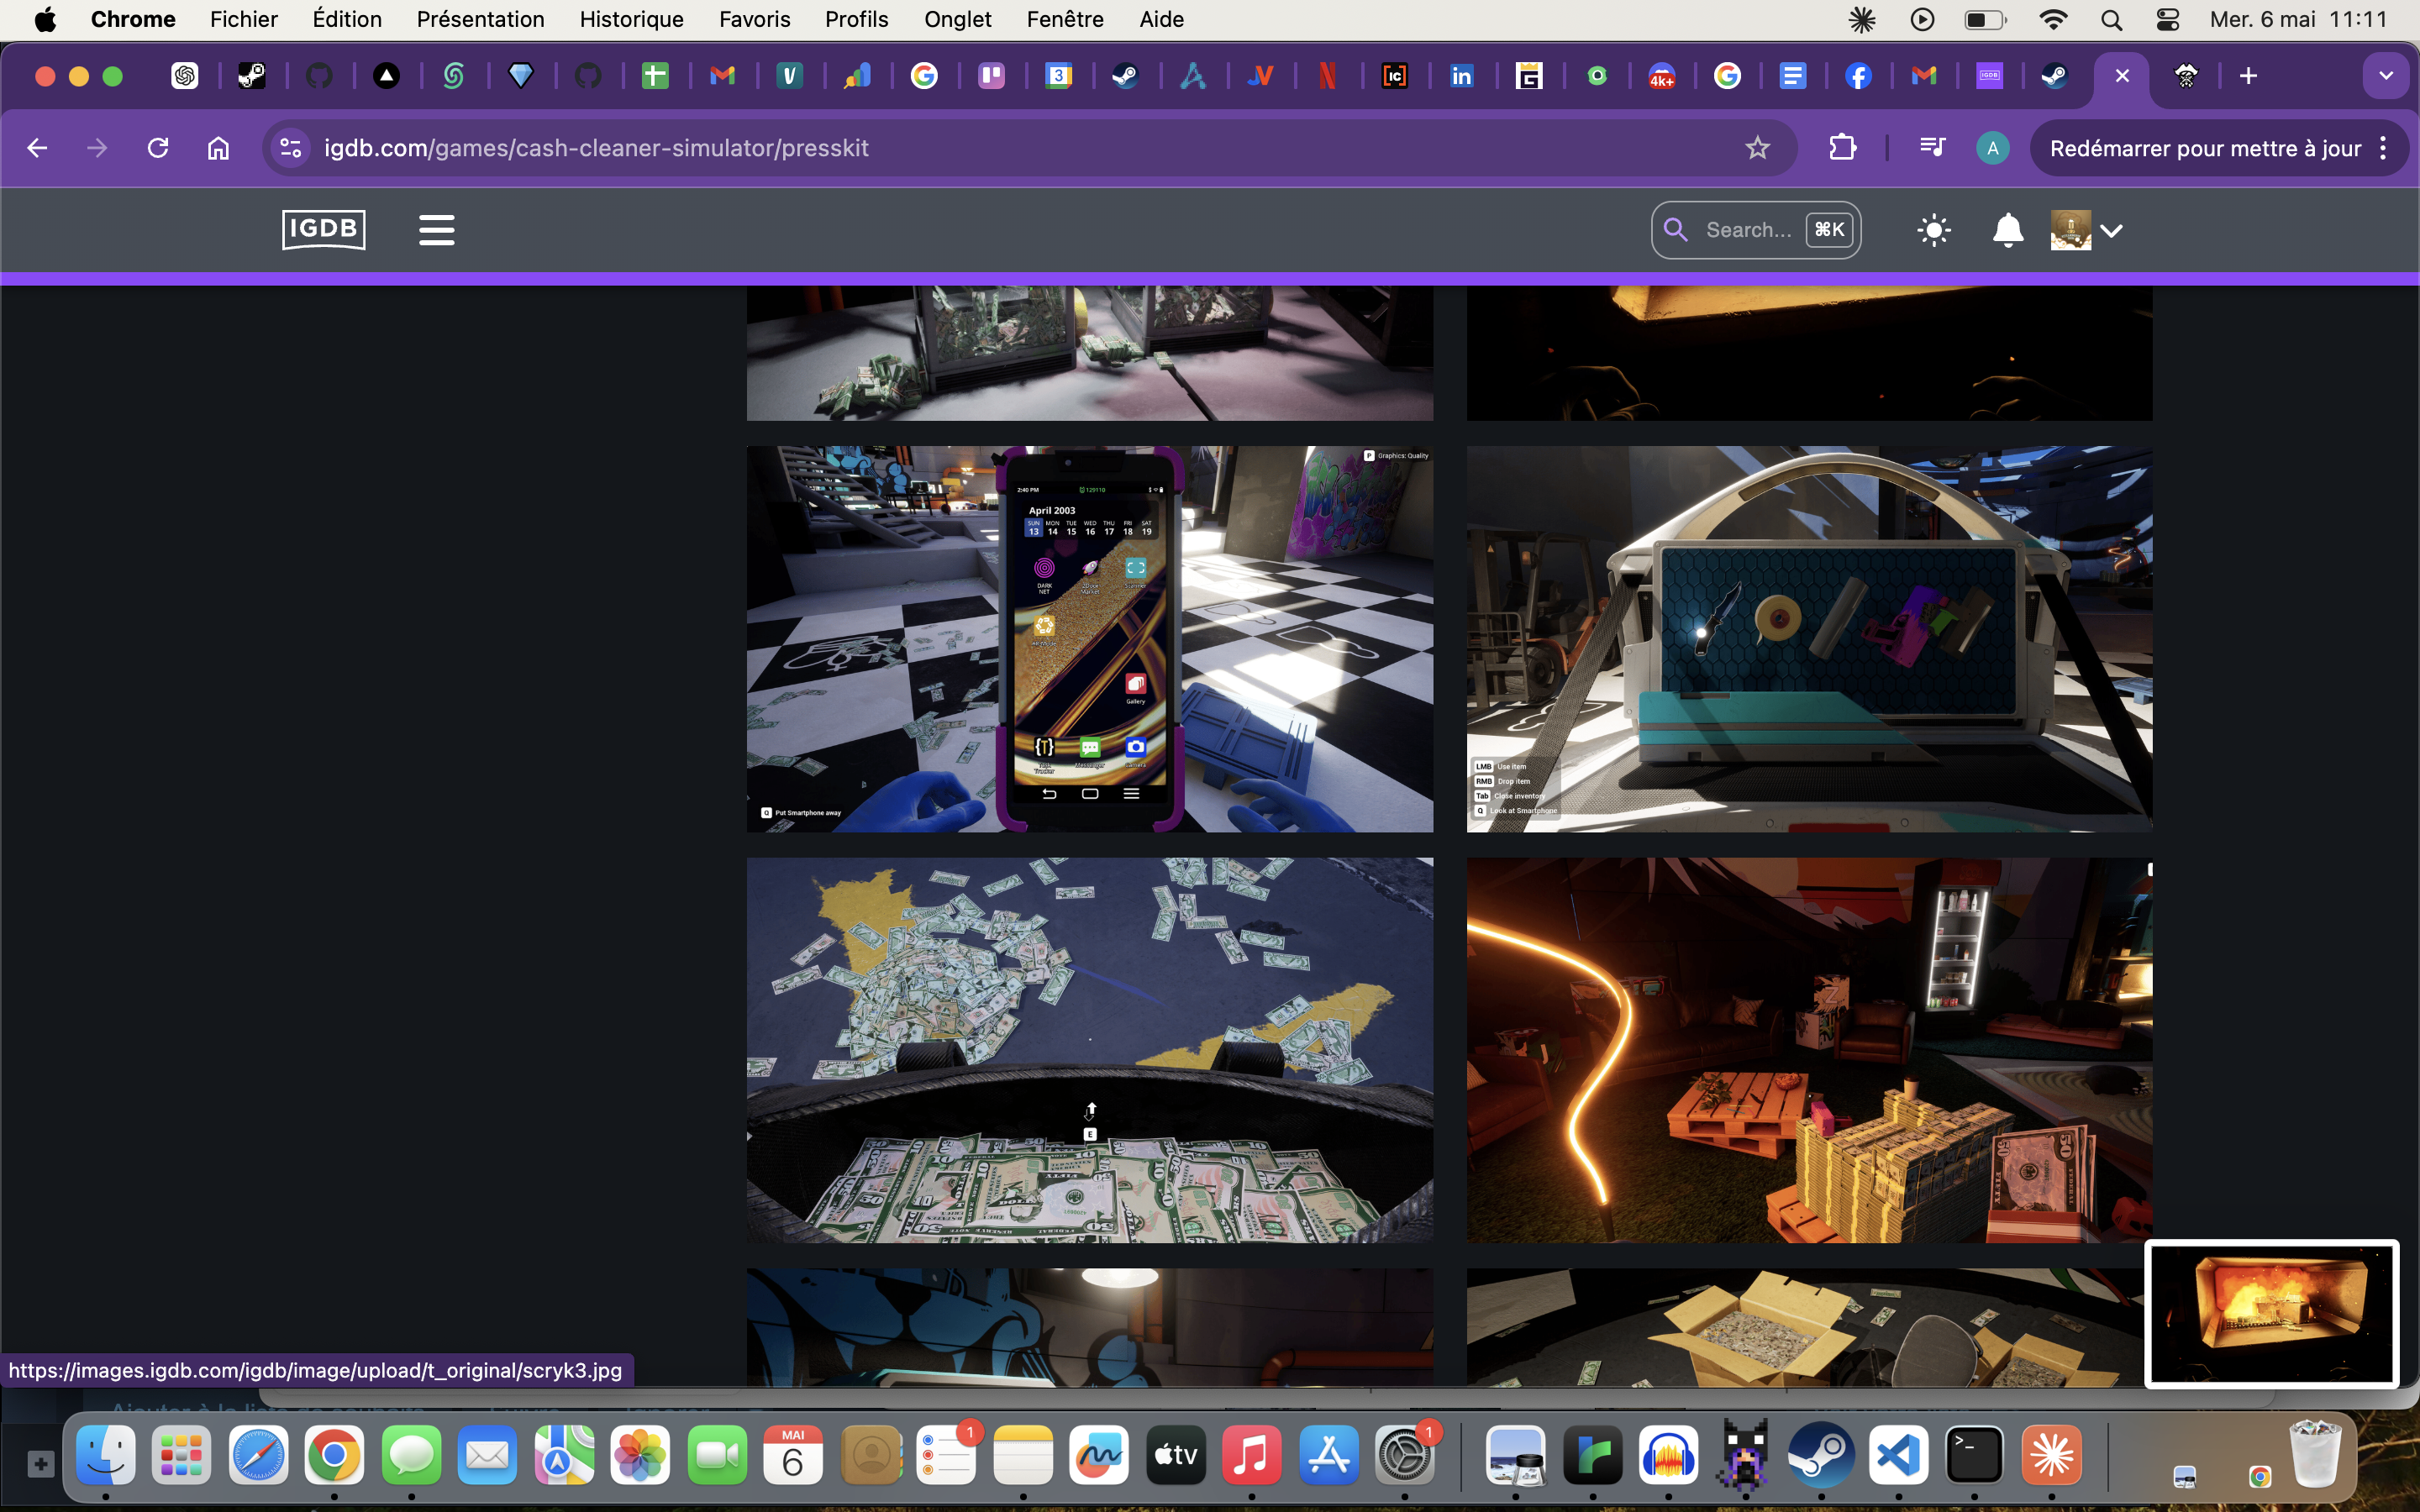2420x1512 pixels.
Task: View site information icon in address bar
Action: coord(291,148)
